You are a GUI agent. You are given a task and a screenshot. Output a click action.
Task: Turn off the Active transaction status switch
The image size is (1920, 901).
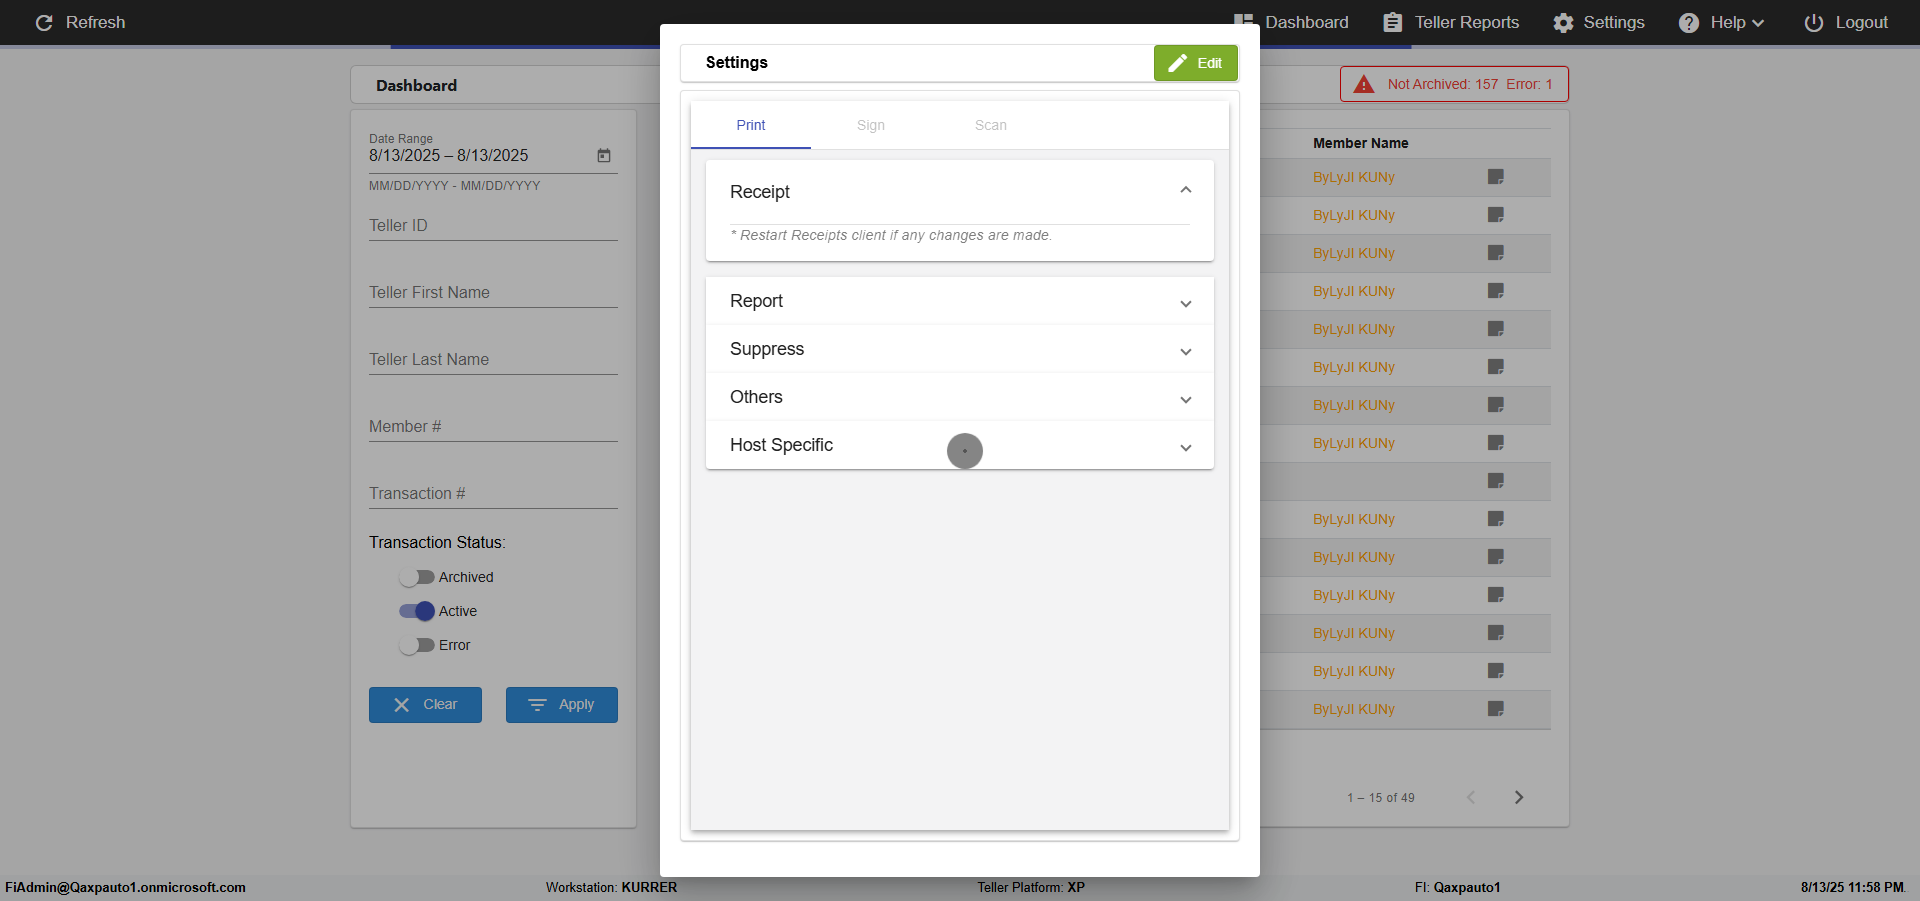[417, 611]
